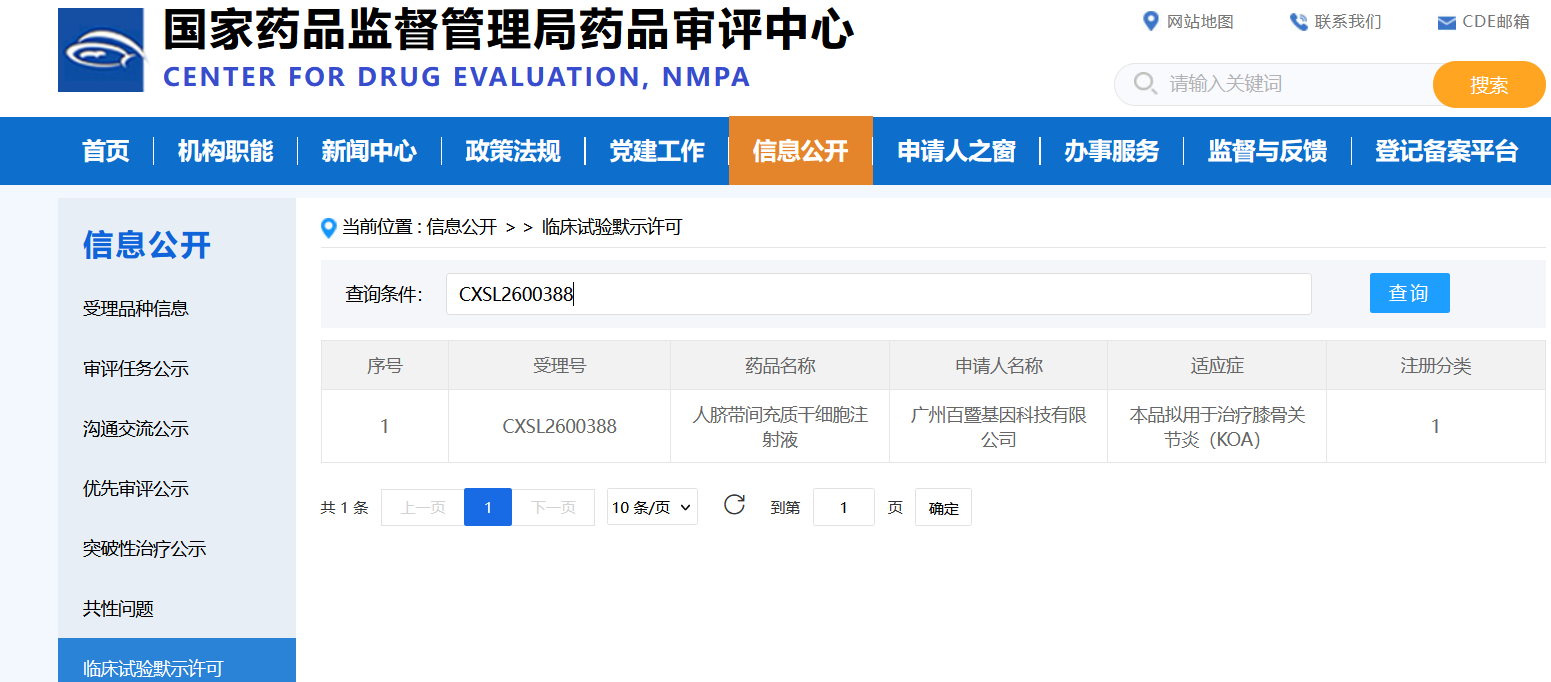Click the magnifier icon in the search box

tap(1145, 83)
